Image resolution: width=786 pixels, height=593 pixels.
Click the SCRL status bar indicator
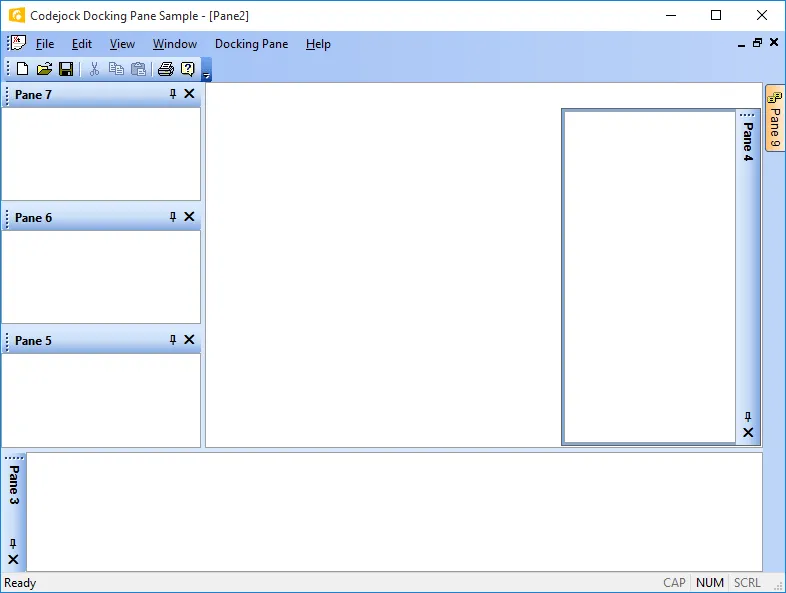(747, 582)
